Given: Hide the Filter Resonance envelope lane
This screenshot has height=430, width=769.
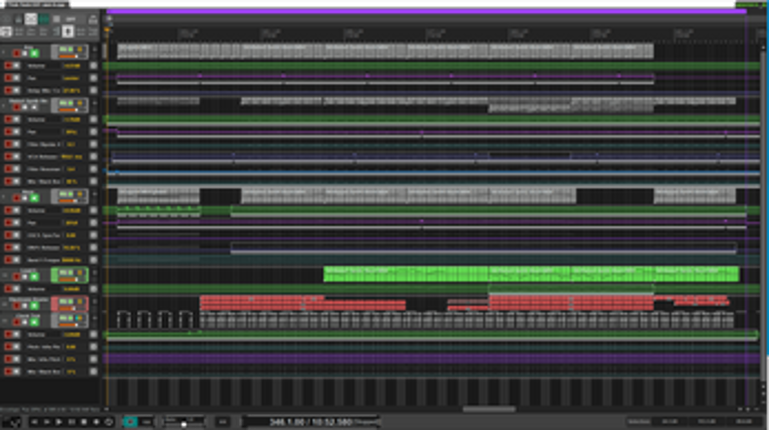Looking at the screenshot, I should [93, 169].
